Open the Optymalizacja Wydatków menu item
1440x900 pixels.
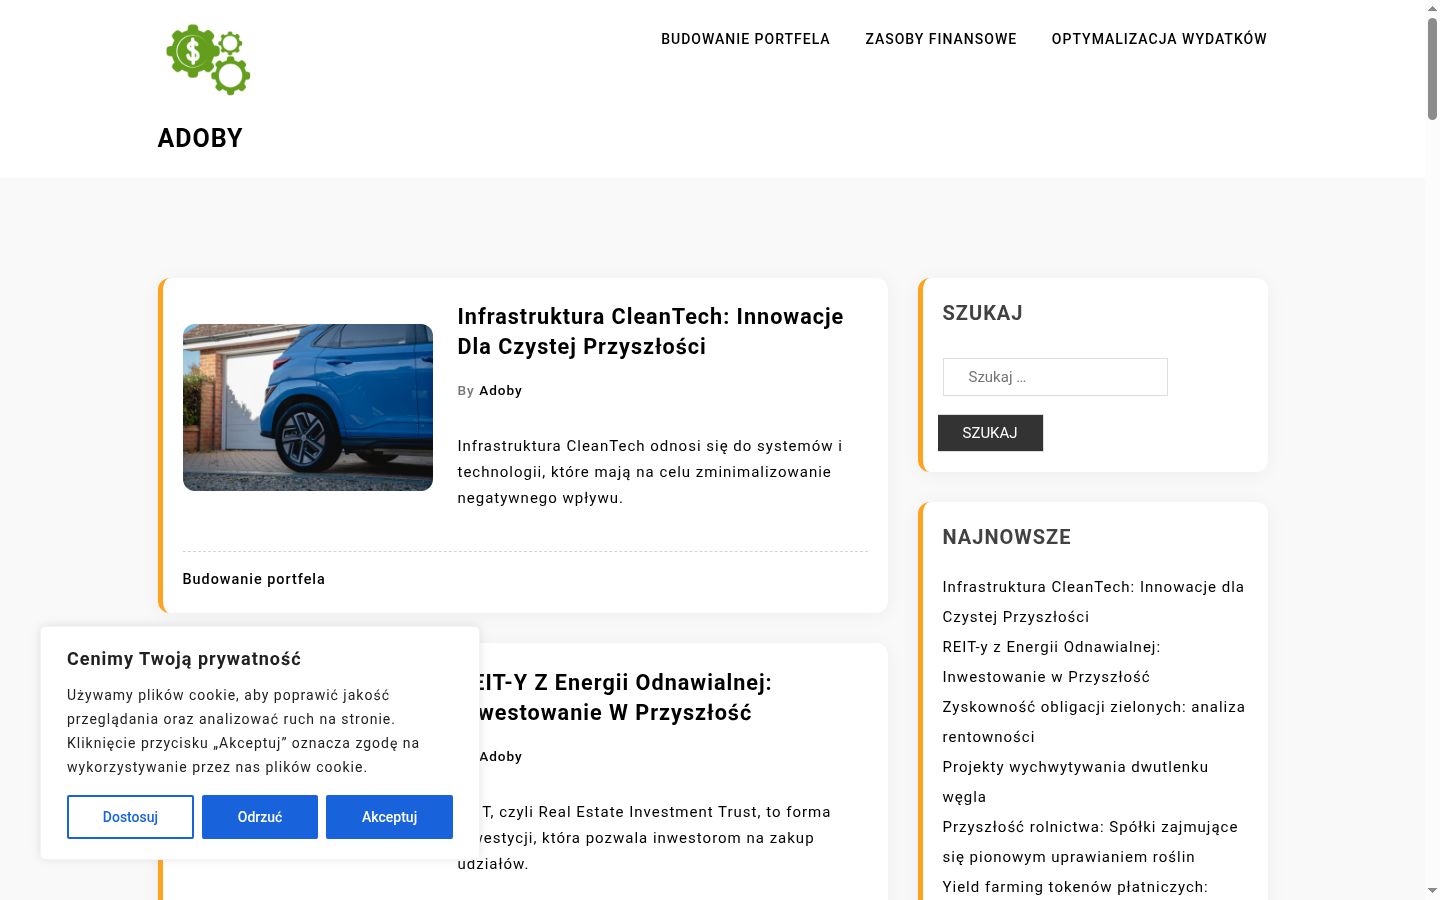click(1159, 39)
